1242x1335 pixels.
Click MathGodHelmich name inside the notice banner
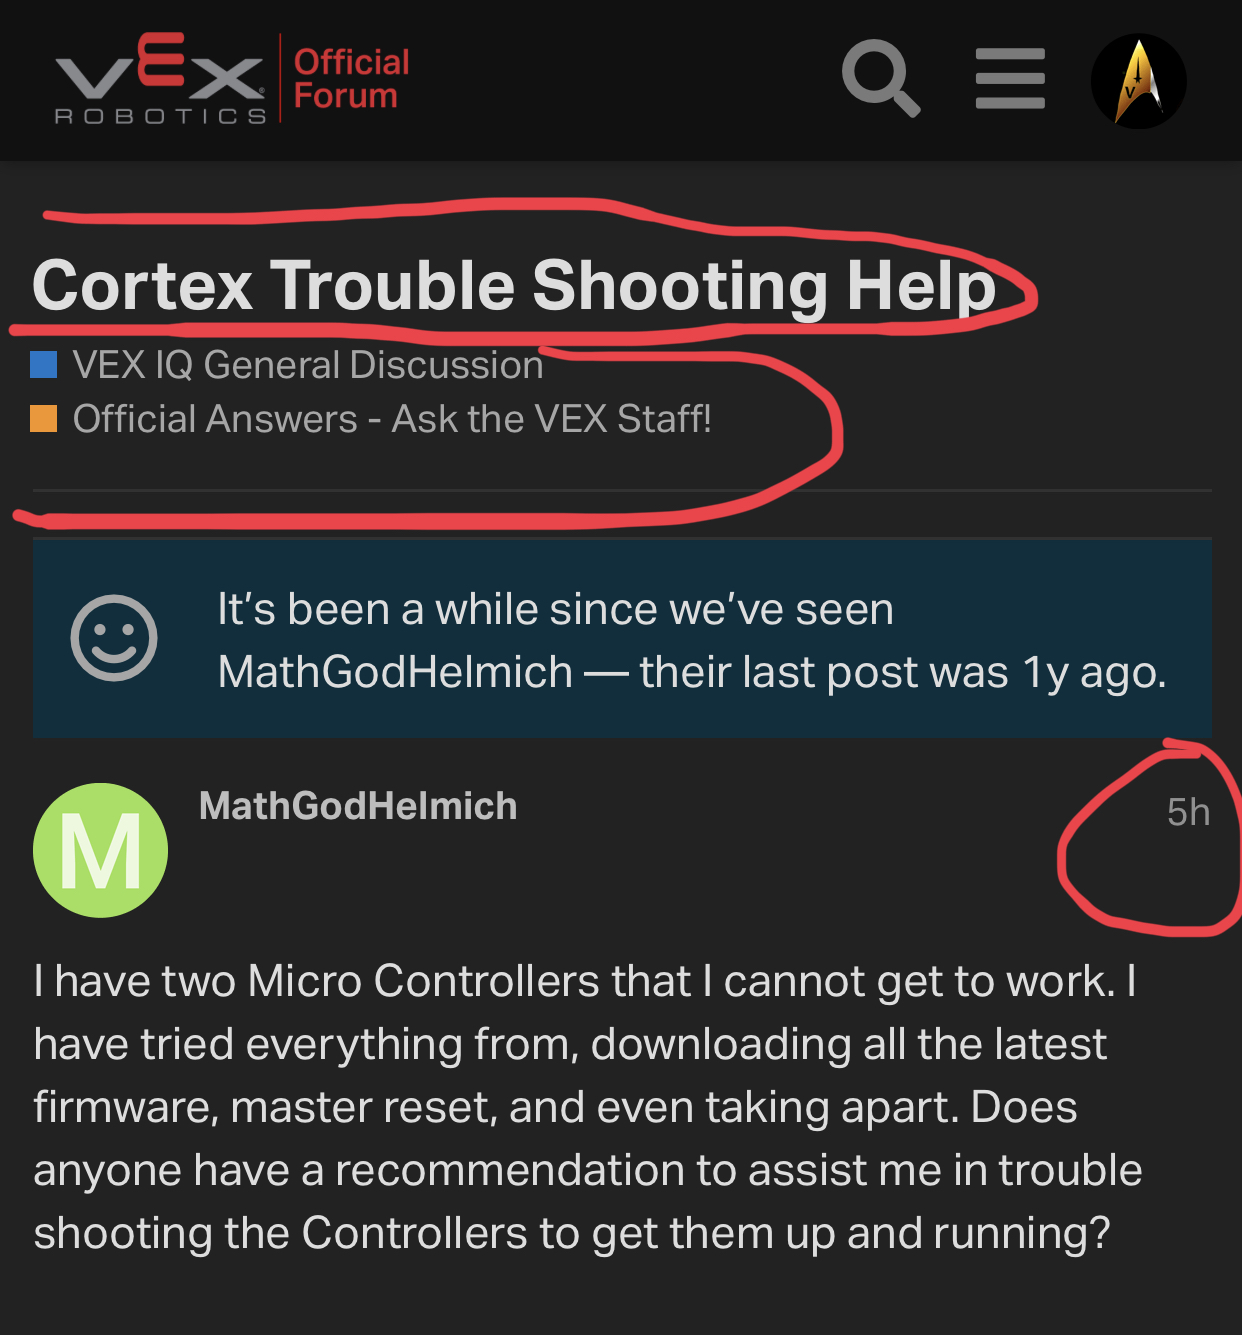click(395, 672)
